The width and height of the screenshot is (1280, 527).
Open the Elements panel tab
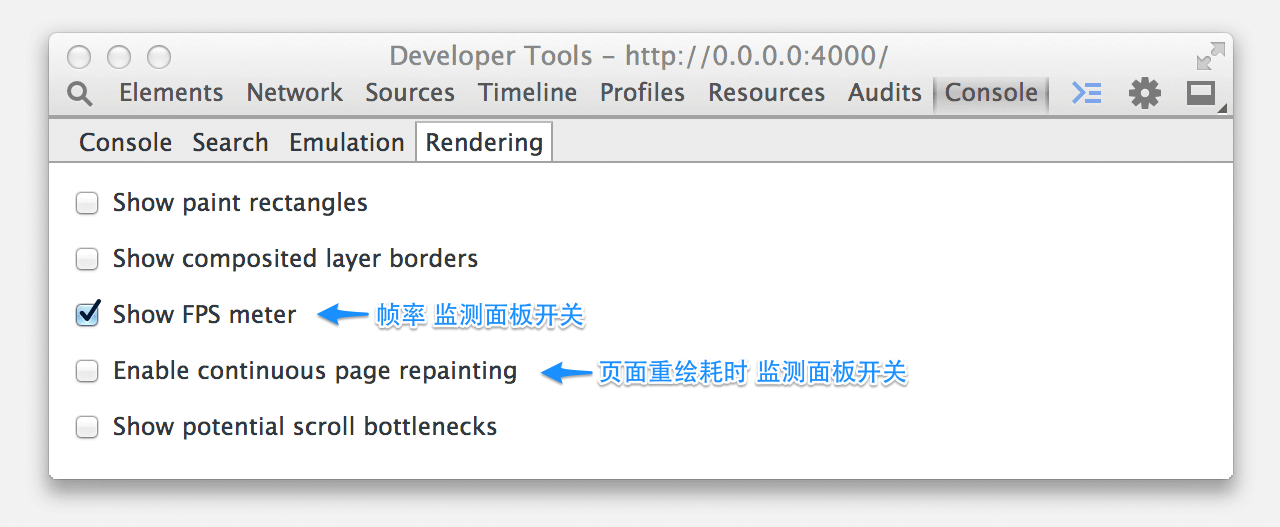171,93
